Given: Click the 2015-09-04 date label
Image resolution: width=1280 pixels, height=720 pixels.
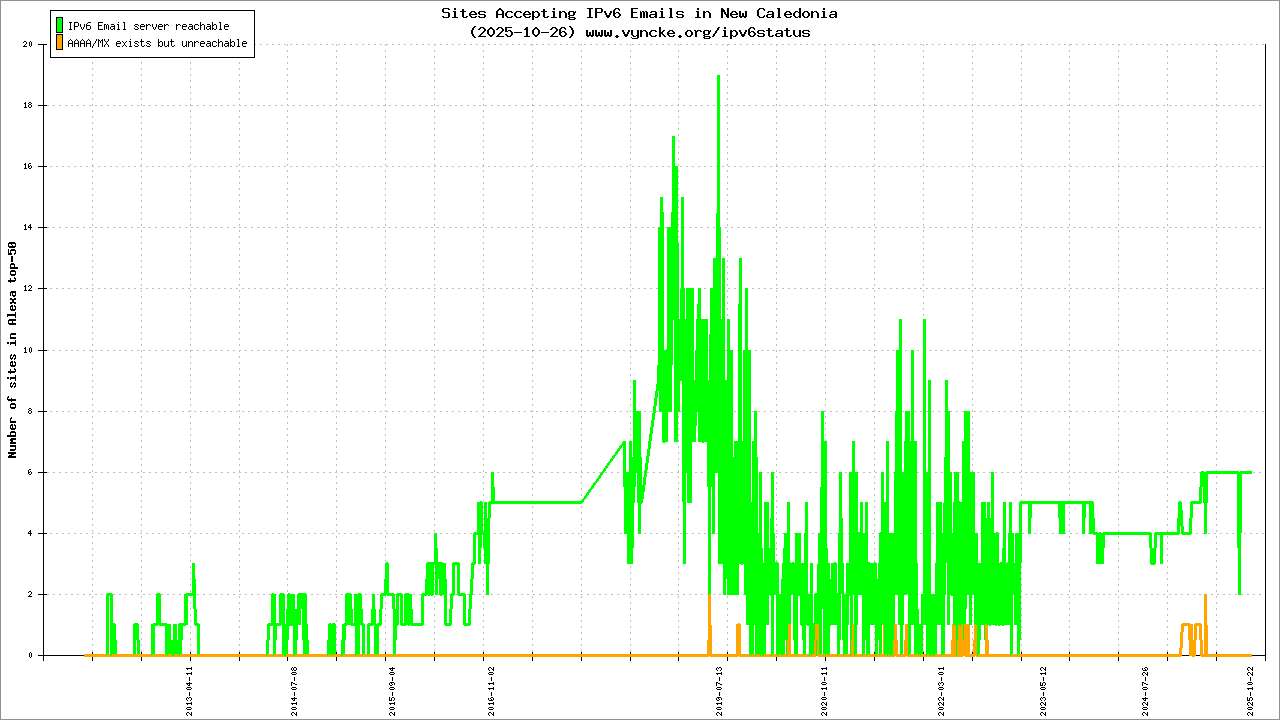Looking at the screenshot, I should [x=391, y=692].
